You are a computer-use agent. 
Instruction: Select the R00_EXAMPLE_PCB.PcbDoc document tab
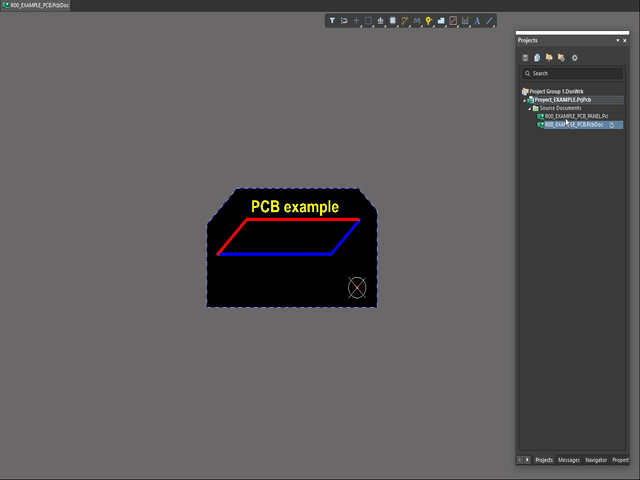(x=36, y=6)
